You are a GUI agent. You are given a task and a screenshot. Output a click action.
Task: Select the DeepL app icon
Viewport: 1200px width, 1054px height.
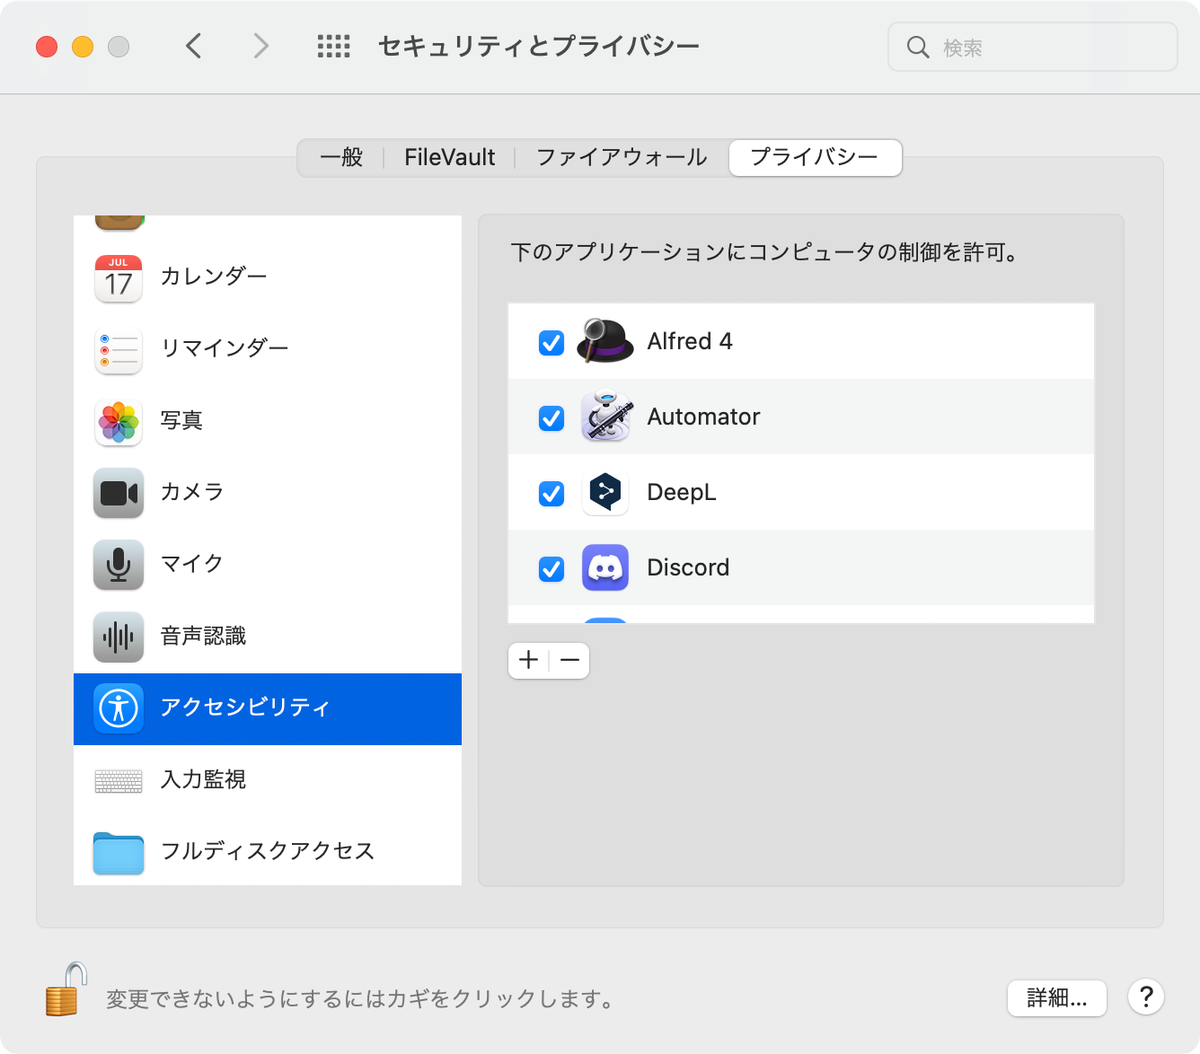605,492
